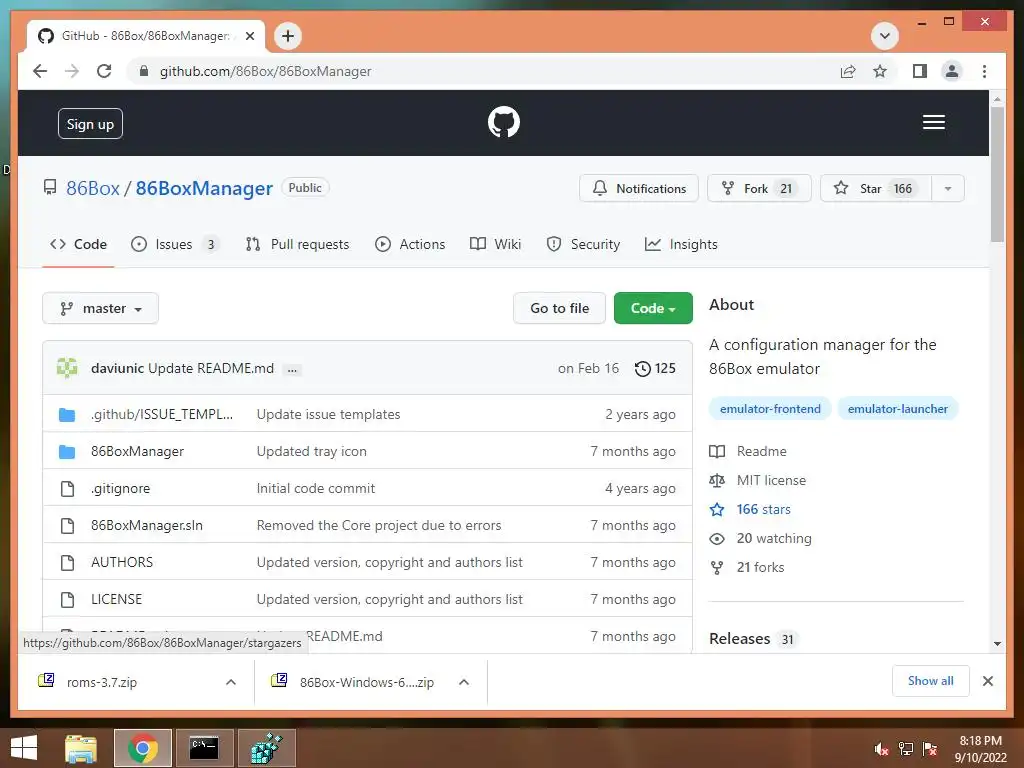1024x768 pixels.
Task: Expand commit message ellipsis button
Action: 292,370
